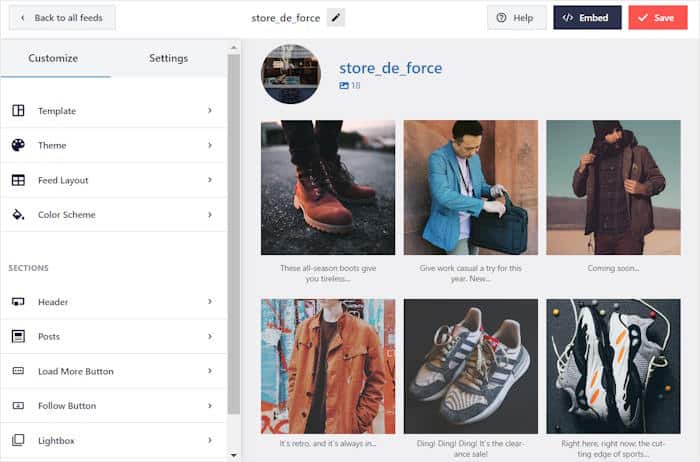Expand the Lightbox chevron

(210, 440)
